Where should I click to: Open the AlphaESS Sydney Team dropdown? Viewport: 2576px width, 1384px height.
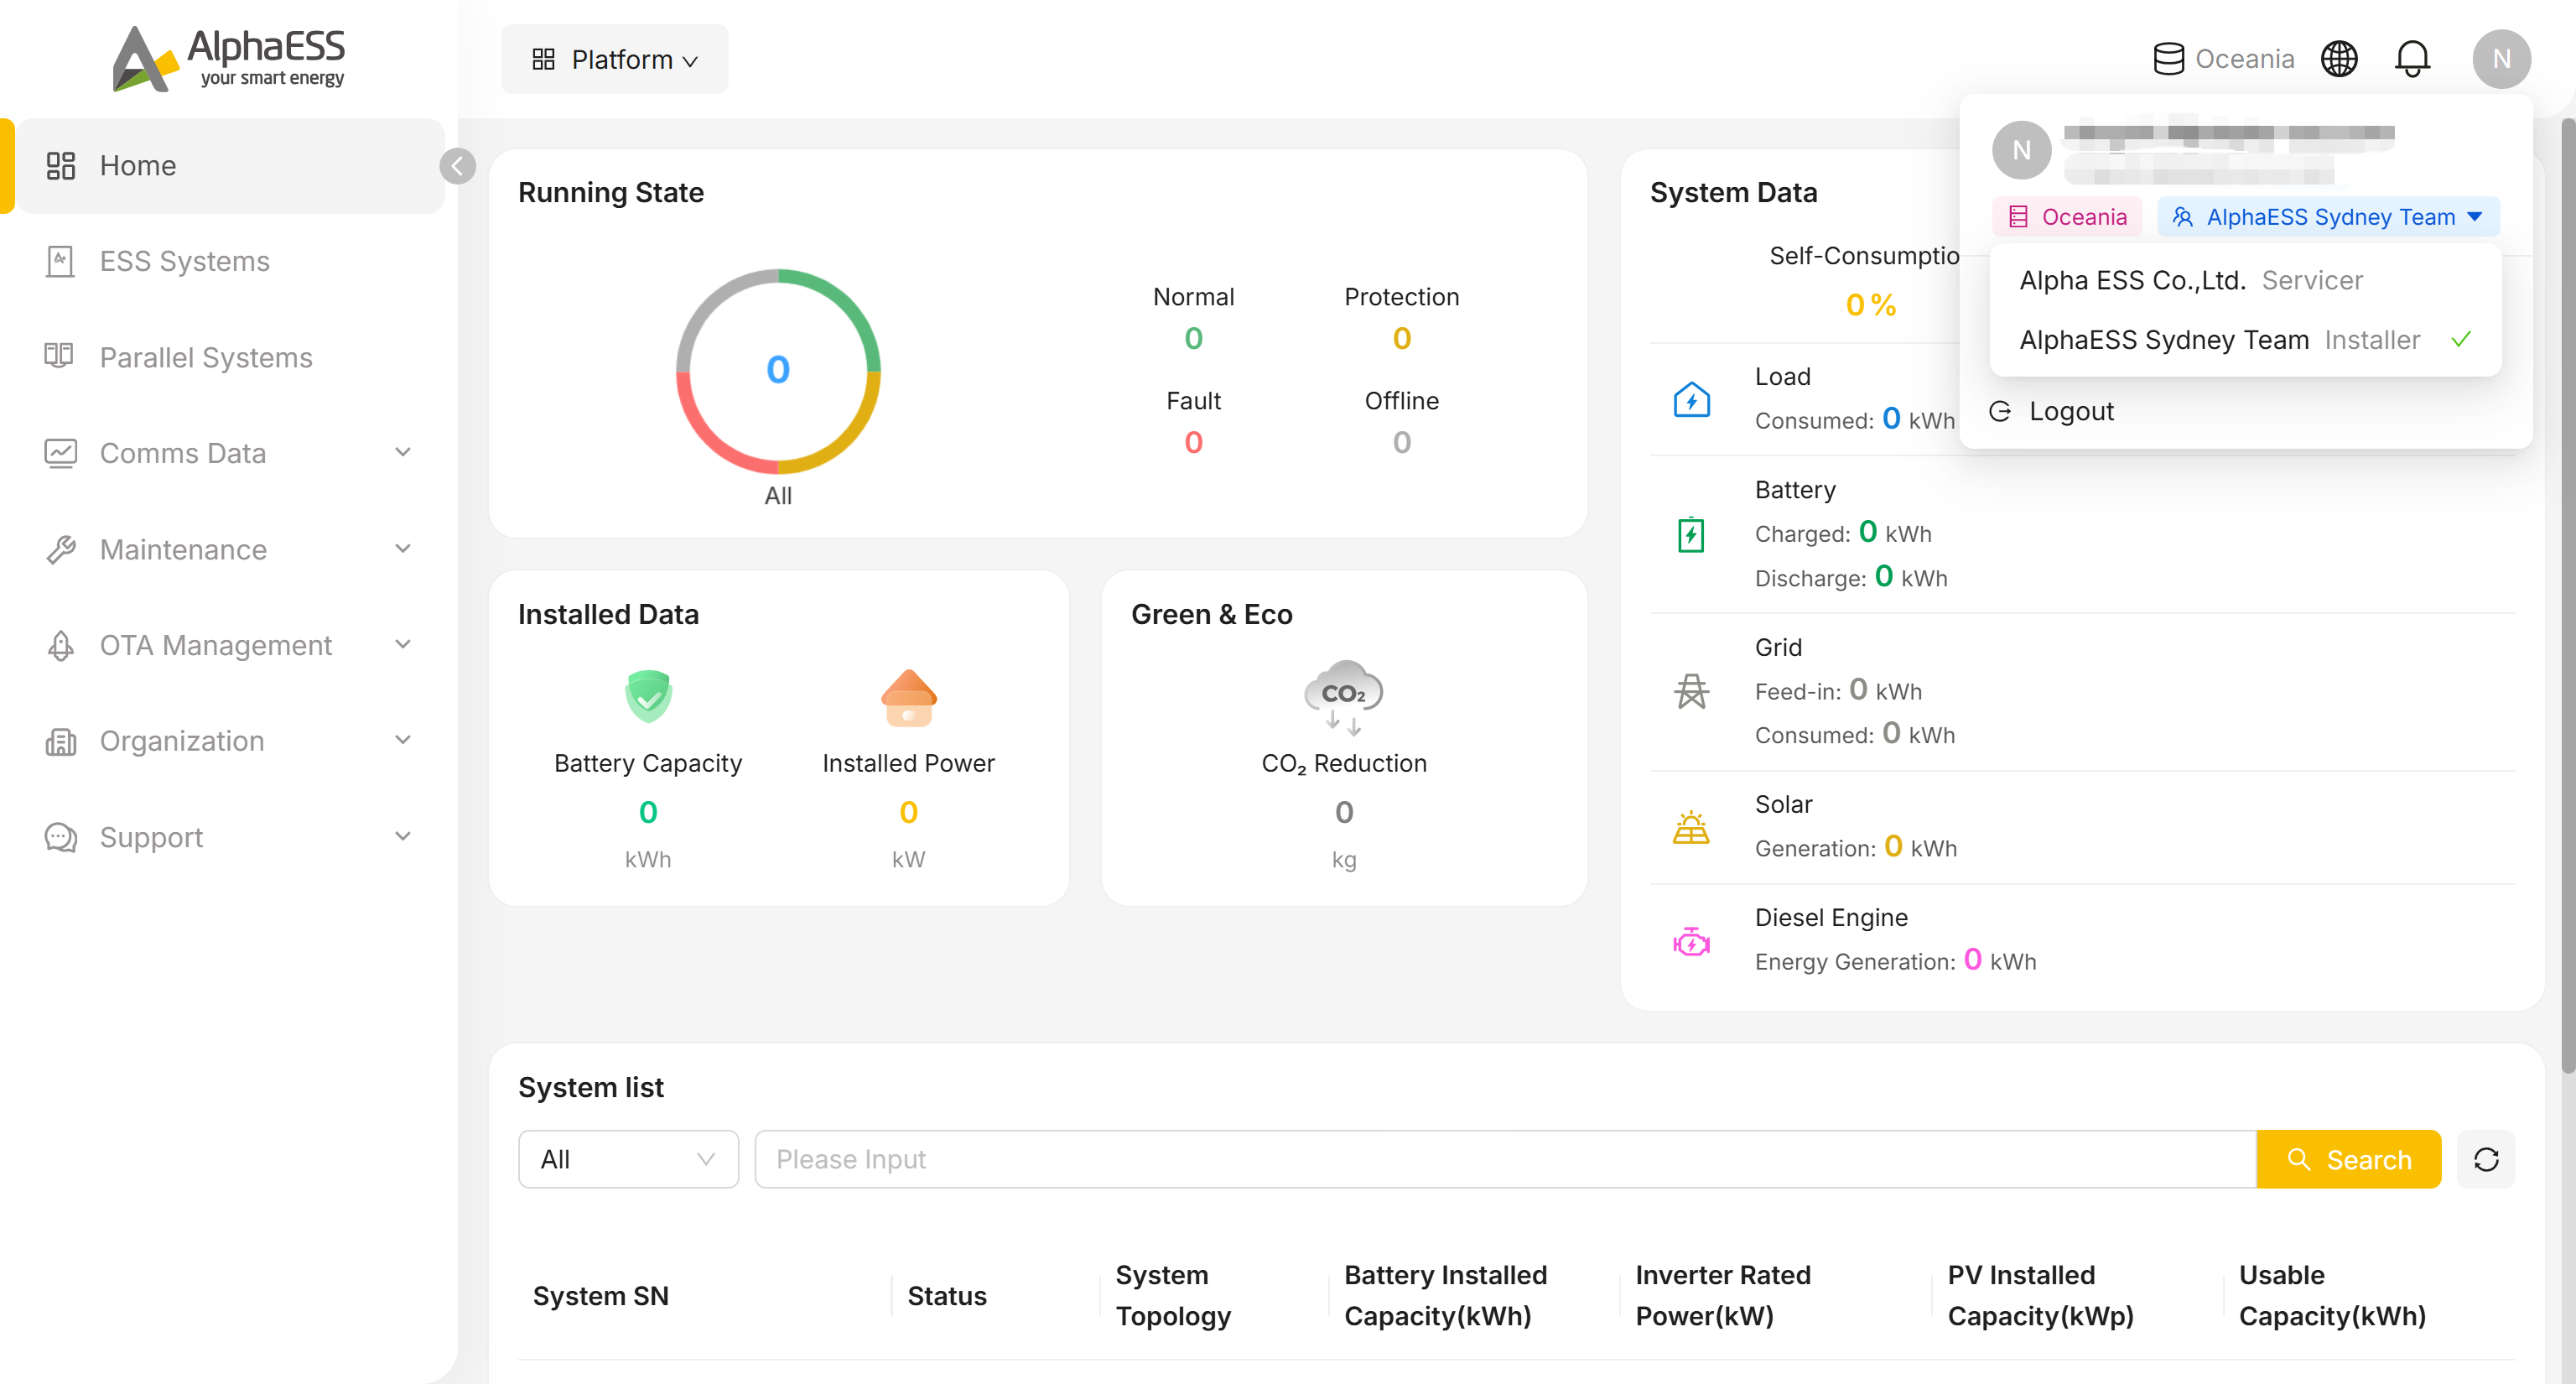[x=2327, y=217]
